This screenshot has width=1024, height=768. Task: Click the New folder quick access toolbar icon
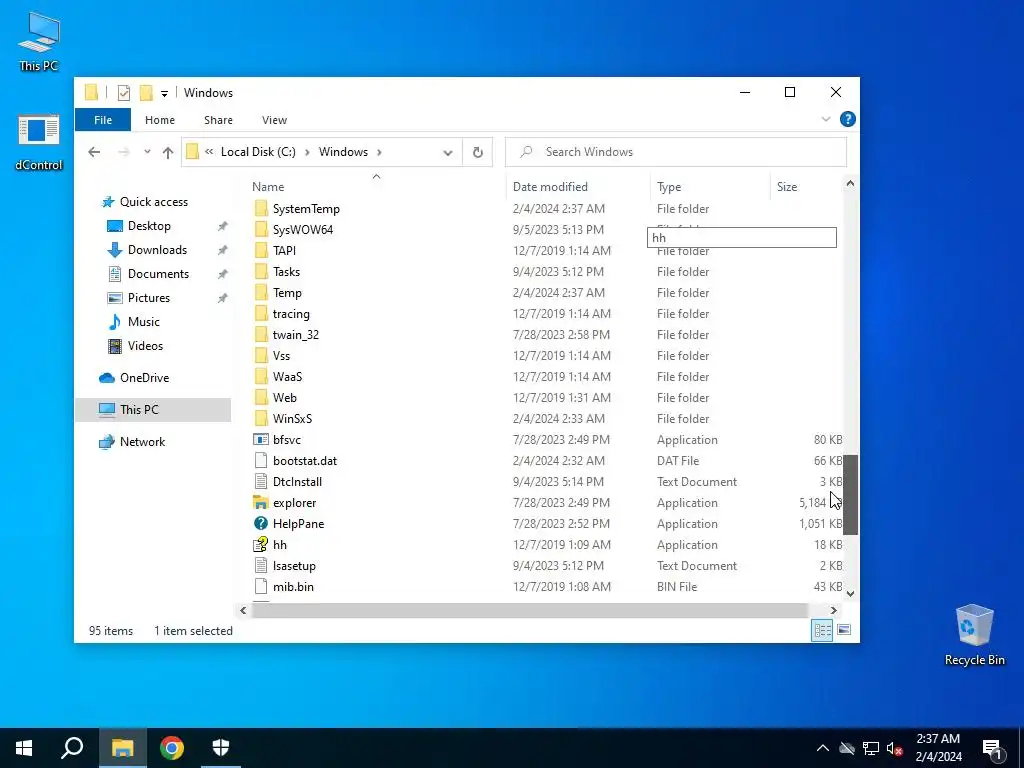[x=146, y=93]
